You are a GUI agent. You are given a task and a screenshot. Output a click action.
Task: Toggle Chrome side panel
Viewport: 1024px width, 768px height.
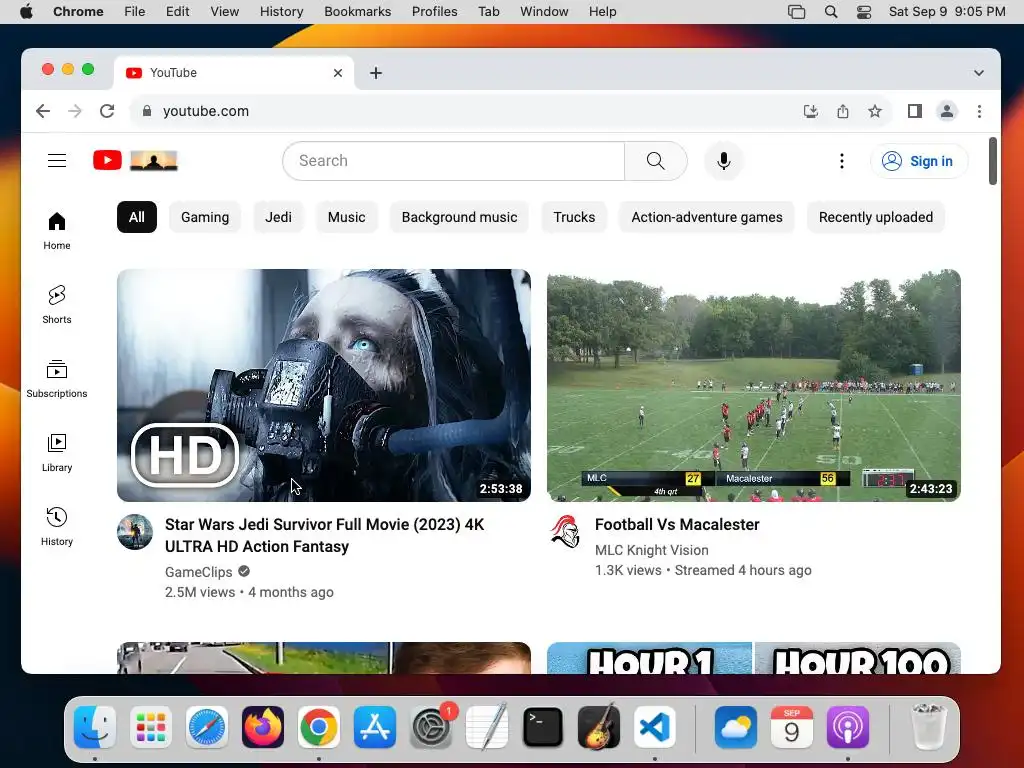tap(915, 111)
